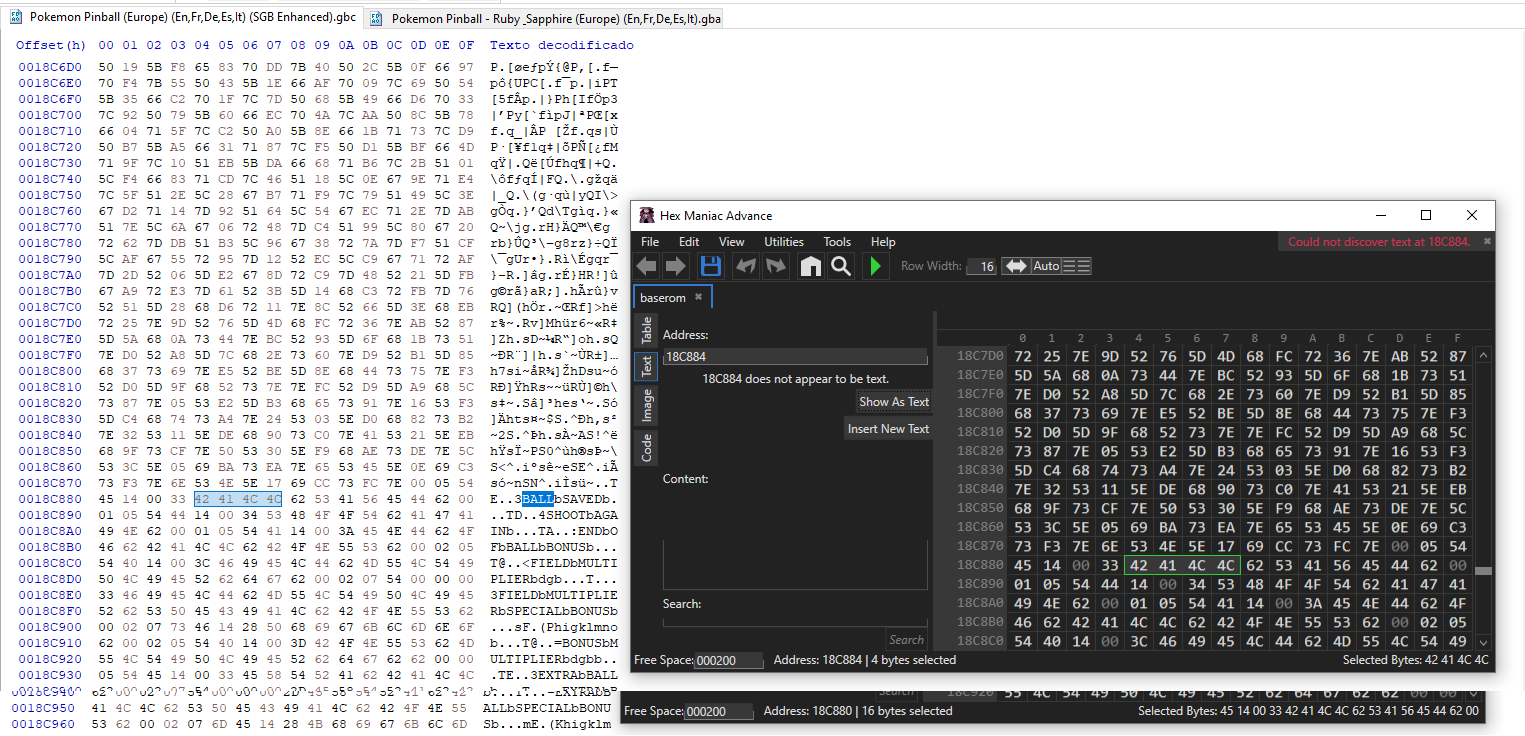Open the Tools menu
1525x736 pixels.
point(837,242)
